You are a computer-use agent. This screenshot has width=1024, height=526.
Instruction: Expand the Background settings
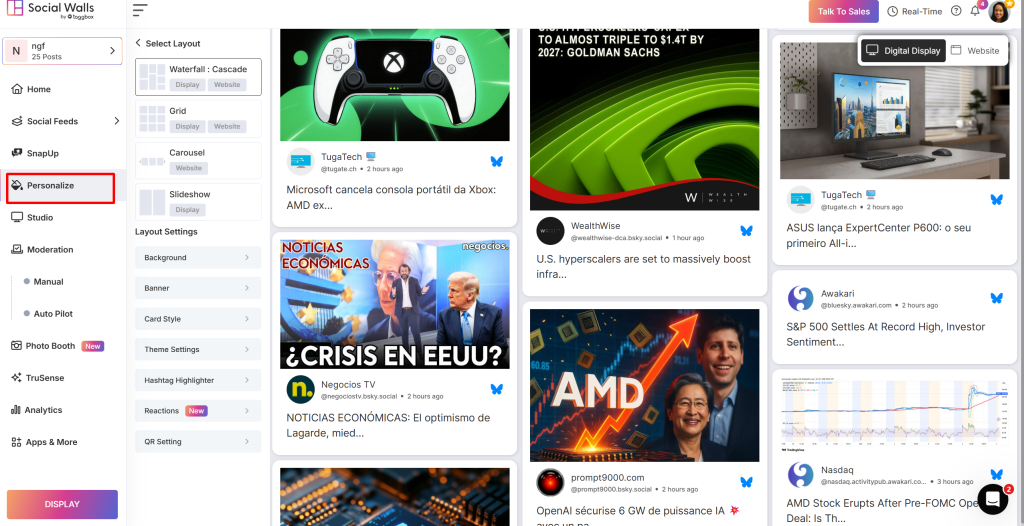[199, 257]
